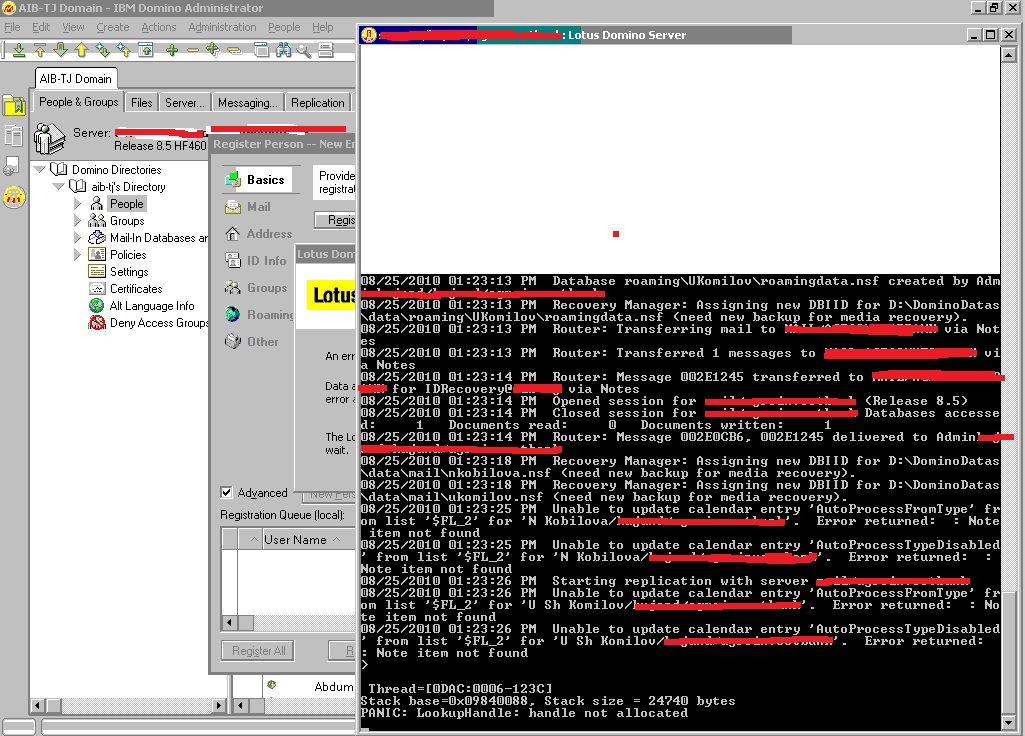Switch to the Server... tab

(184, 103)
